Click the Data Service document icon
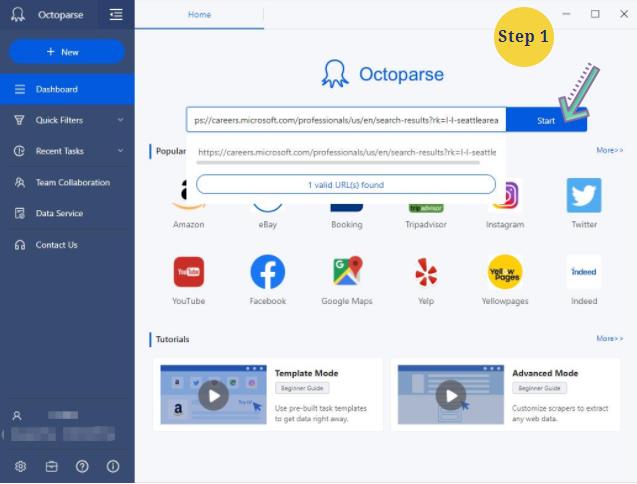The width and height of the screenshot is (637, 484). 20,213
